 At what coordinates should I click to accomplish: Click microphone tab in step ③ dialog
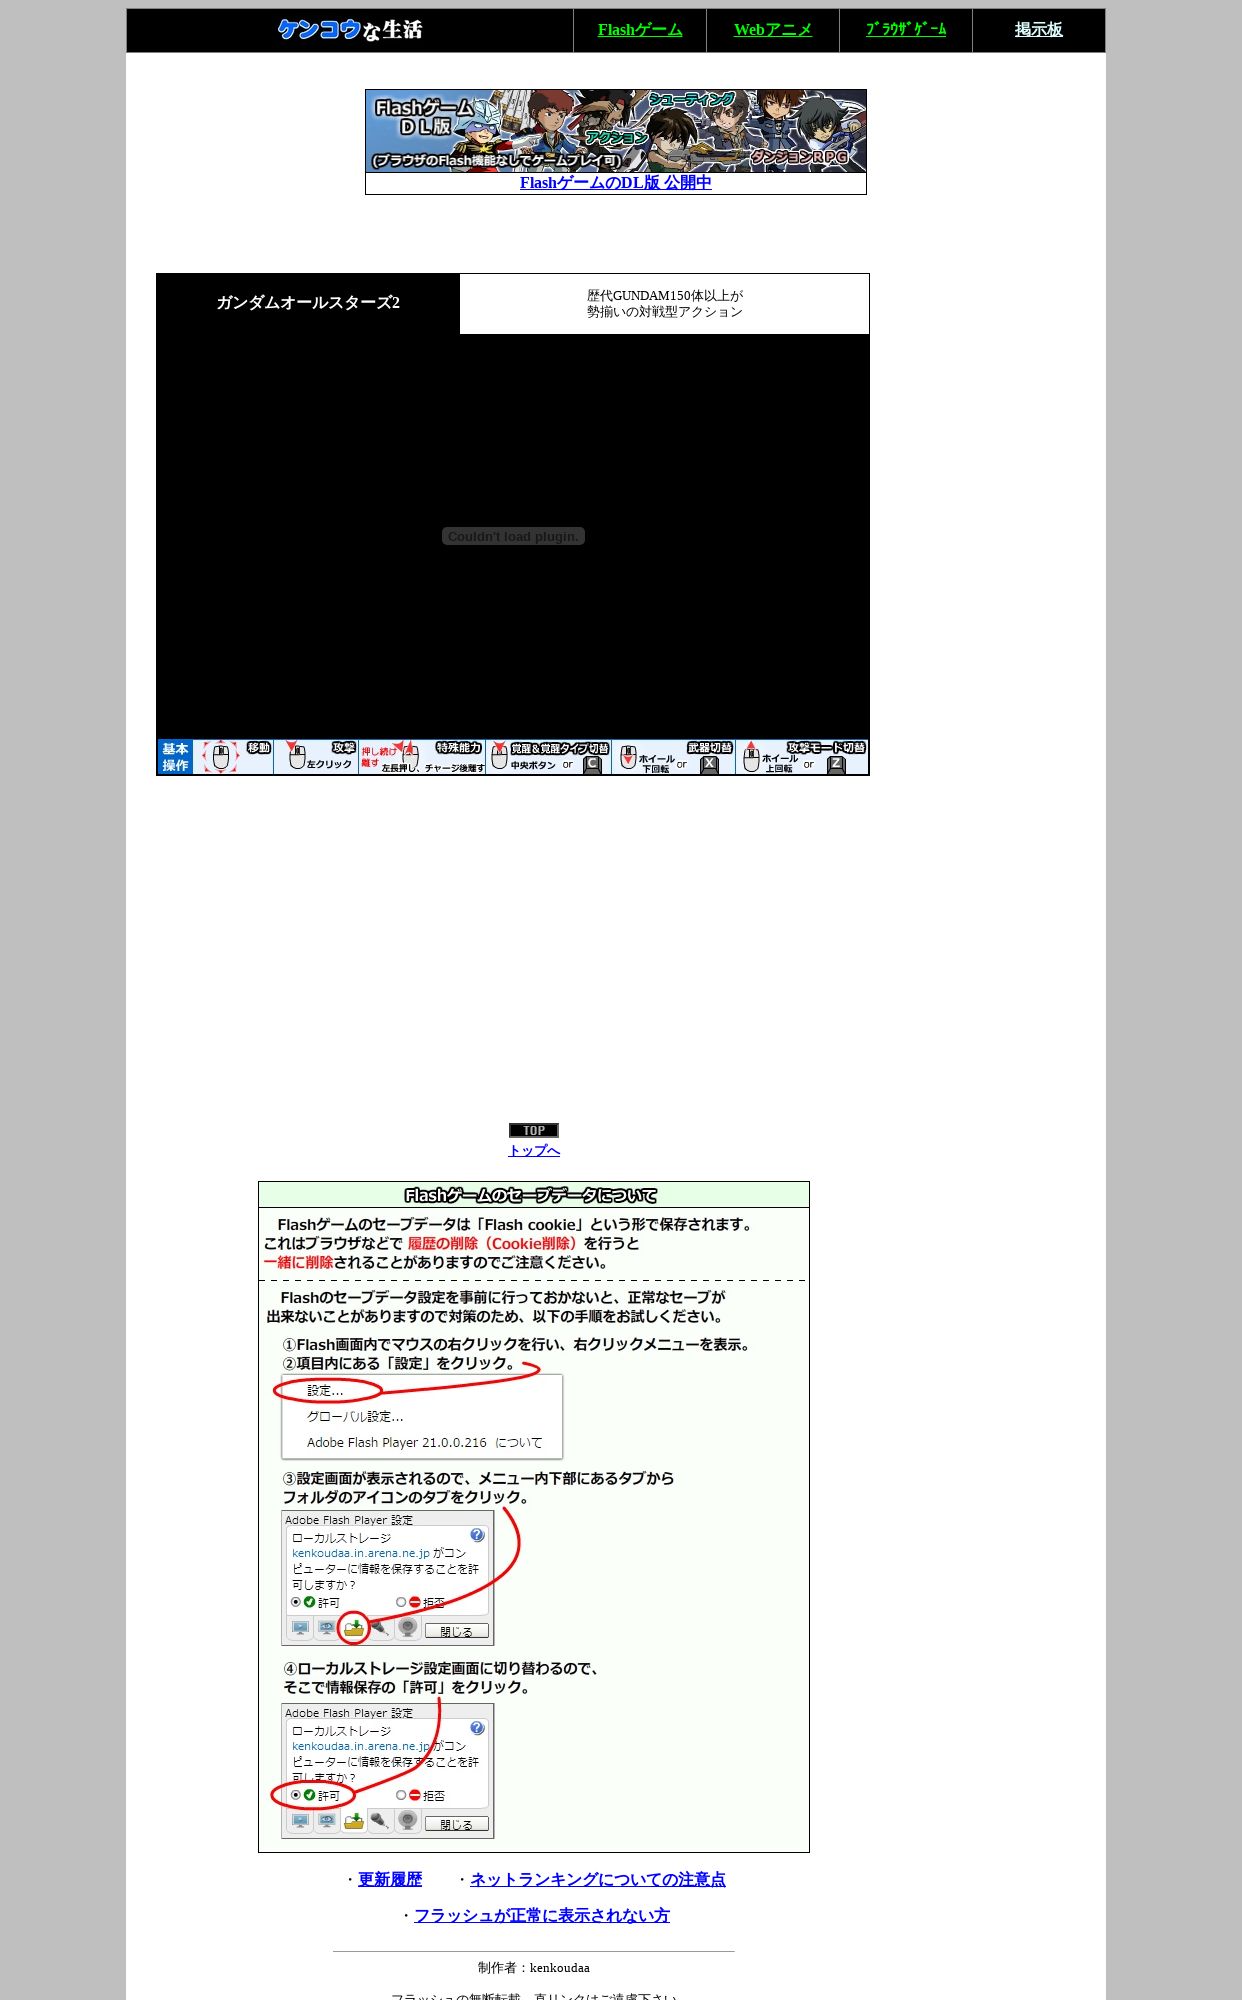(380, 1629)
